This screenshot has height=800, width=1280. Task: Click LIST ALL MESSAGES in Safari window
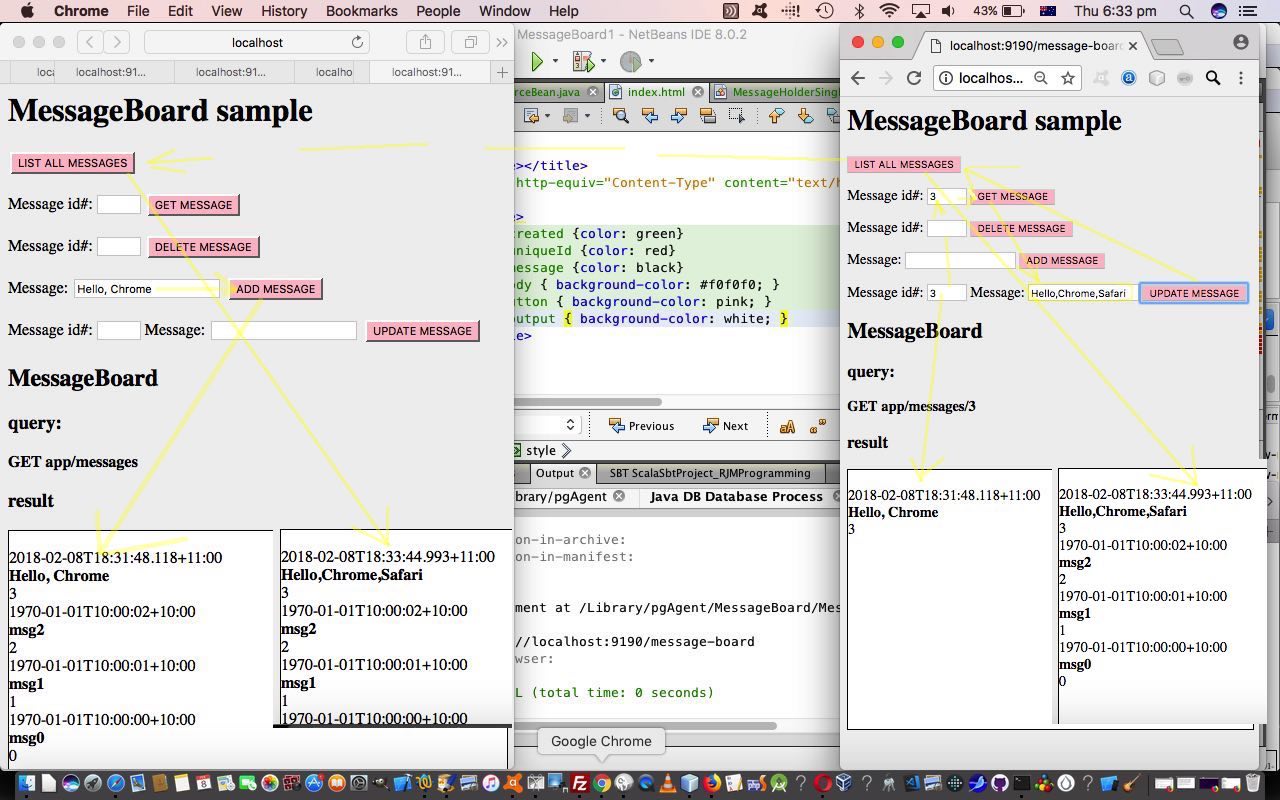tap(73, 163)
